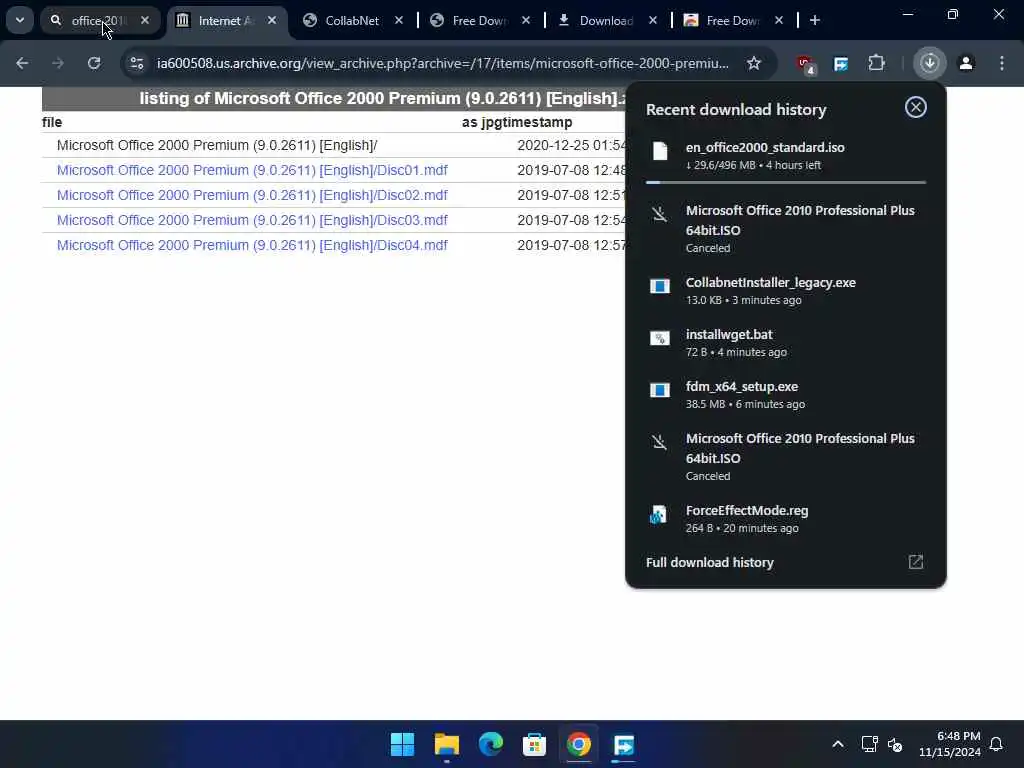Switch to the CollabNet tab
Image resolution: width=1024 pixels, height=768 pixels.
[351, 20]
